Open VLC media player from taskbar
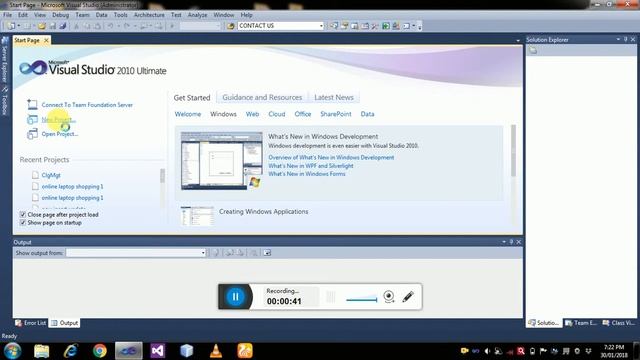 216,351
